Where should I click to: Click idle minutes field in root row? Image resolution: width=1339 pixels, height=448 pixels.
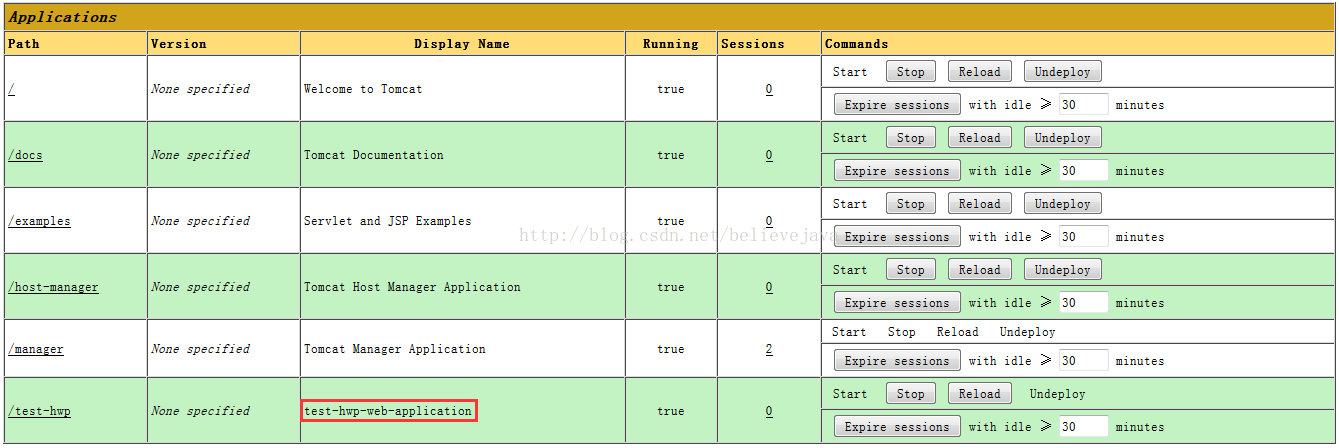coord(1083,105)
